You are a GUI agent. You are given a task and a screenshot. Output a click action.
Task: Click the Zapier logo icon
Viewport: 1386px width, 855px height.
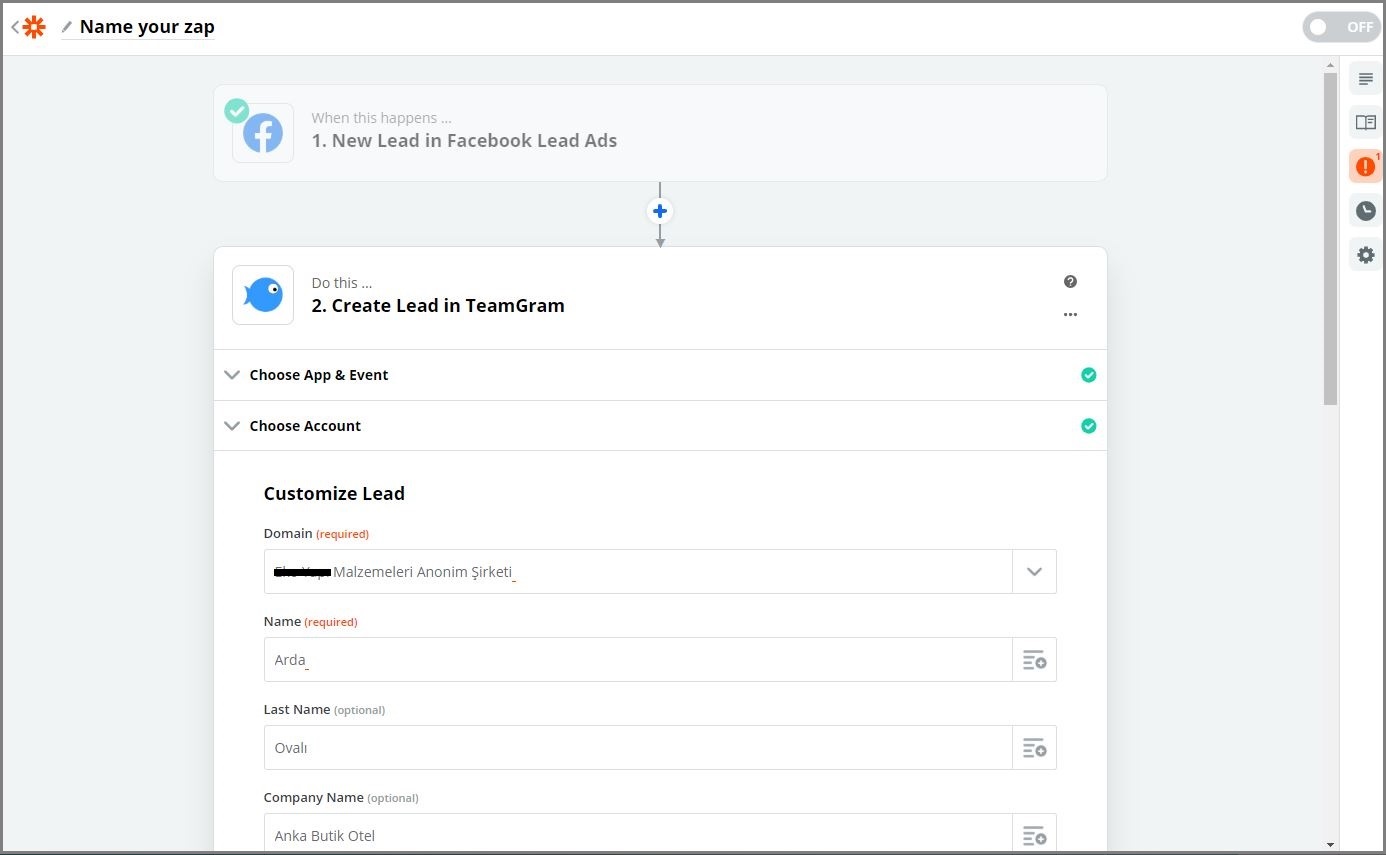(x=35, y=27)
